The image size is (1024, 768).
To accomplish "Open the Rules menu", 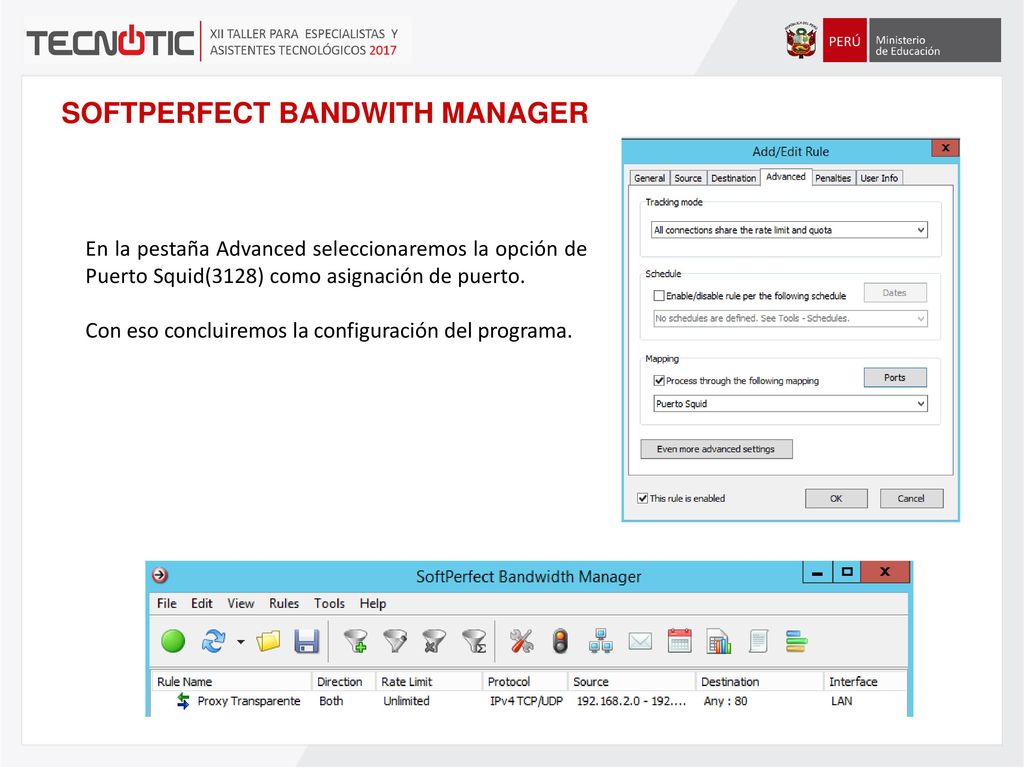I will pos(284,603).
